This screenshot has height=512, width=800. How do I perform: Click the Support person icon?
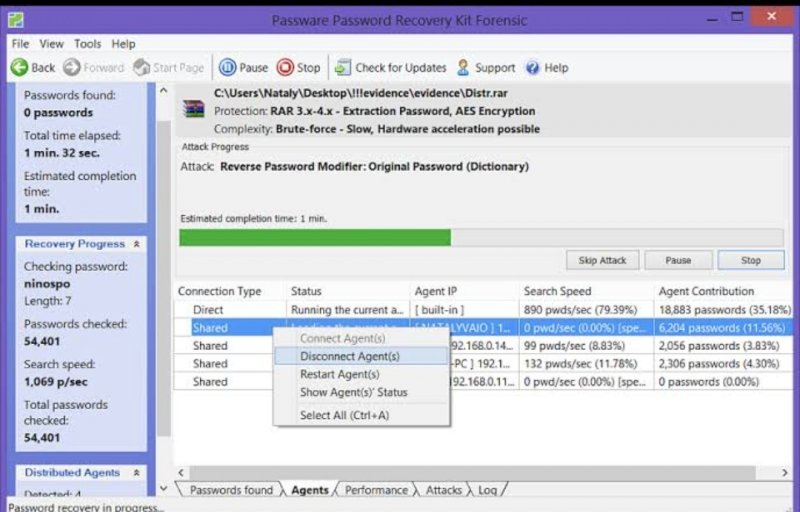point(463,67)
